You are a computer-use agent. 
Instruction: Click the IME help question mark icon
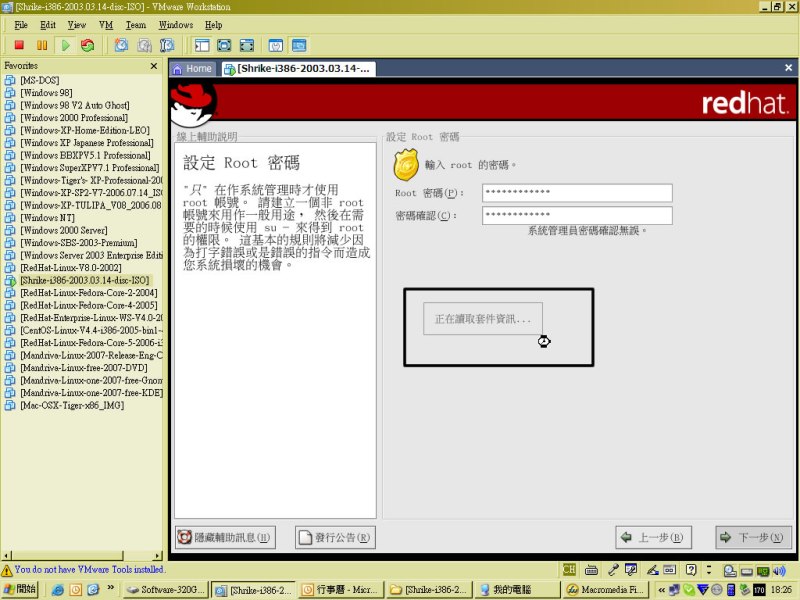[691, 570]
